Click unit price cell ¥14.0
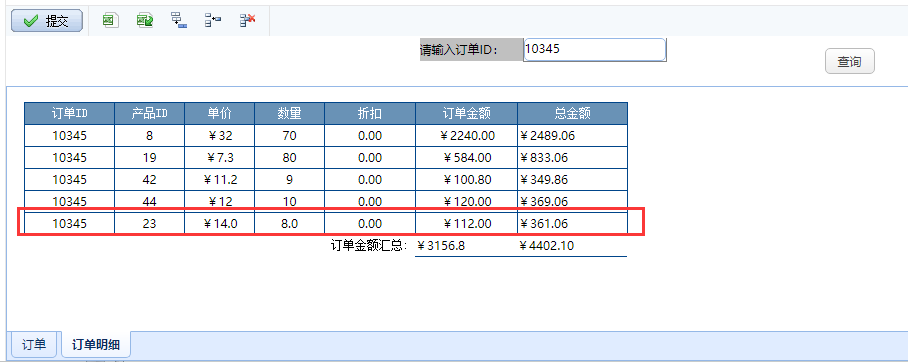Image resolution: width=908 pixels, height=362 pixels. (x=219, y=224)
